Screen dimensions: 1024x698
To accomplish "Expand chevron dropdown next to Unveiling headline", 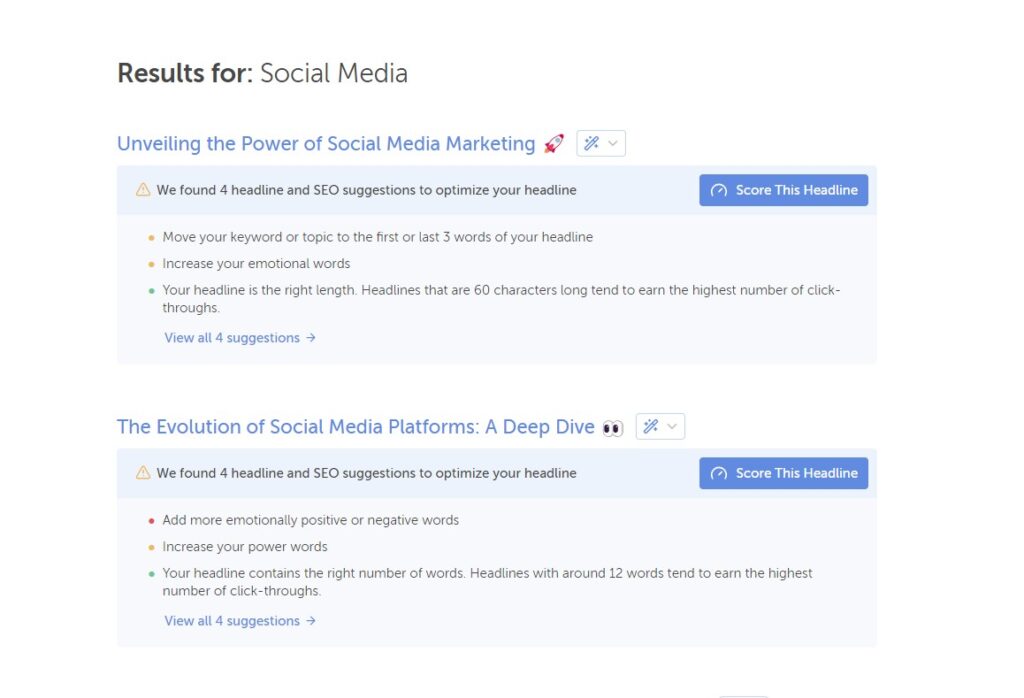I will click(x=613, y=144).
